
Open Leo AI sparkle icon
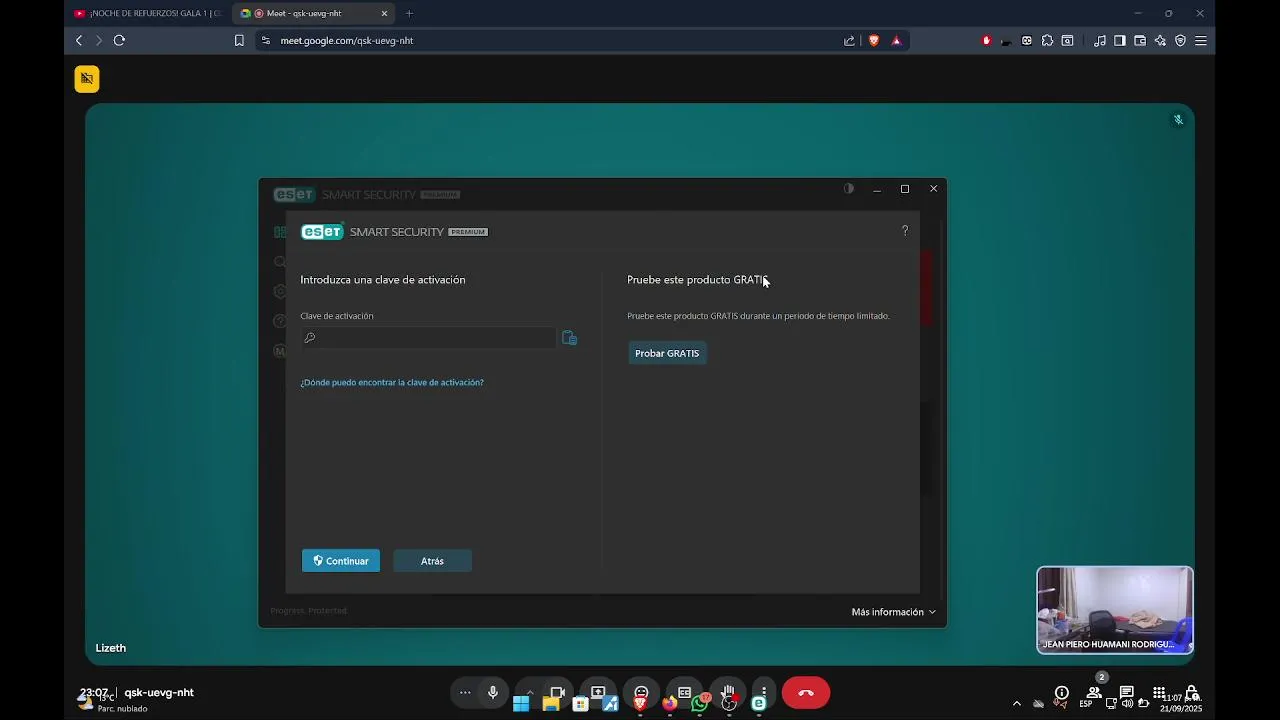[1160, 40]
